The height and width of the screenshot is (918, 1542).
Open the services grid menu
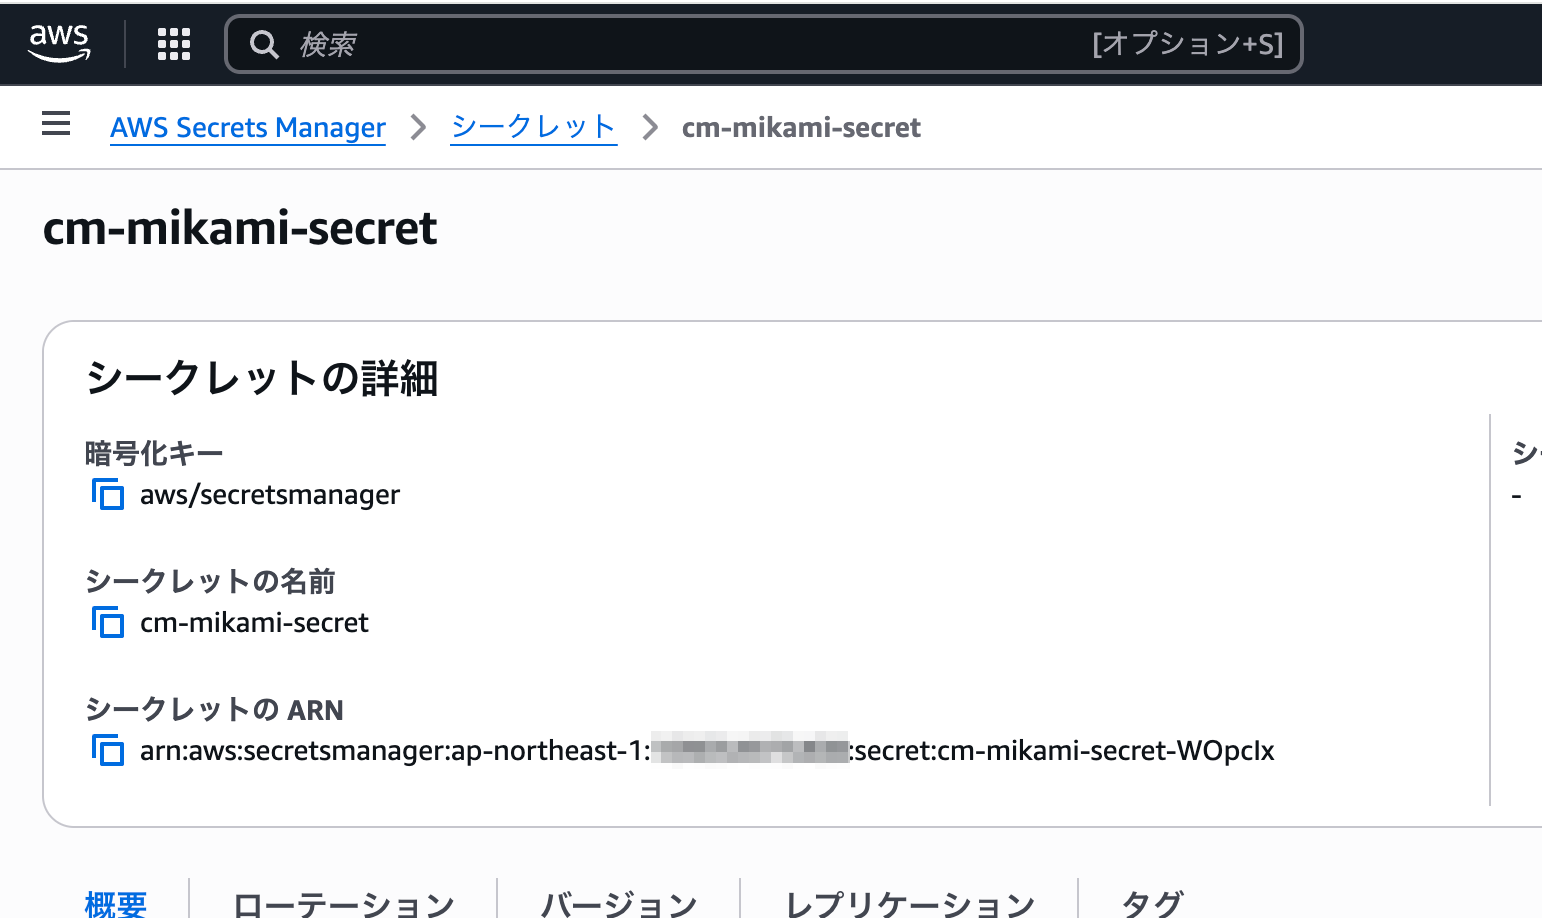tap(174, 44)
